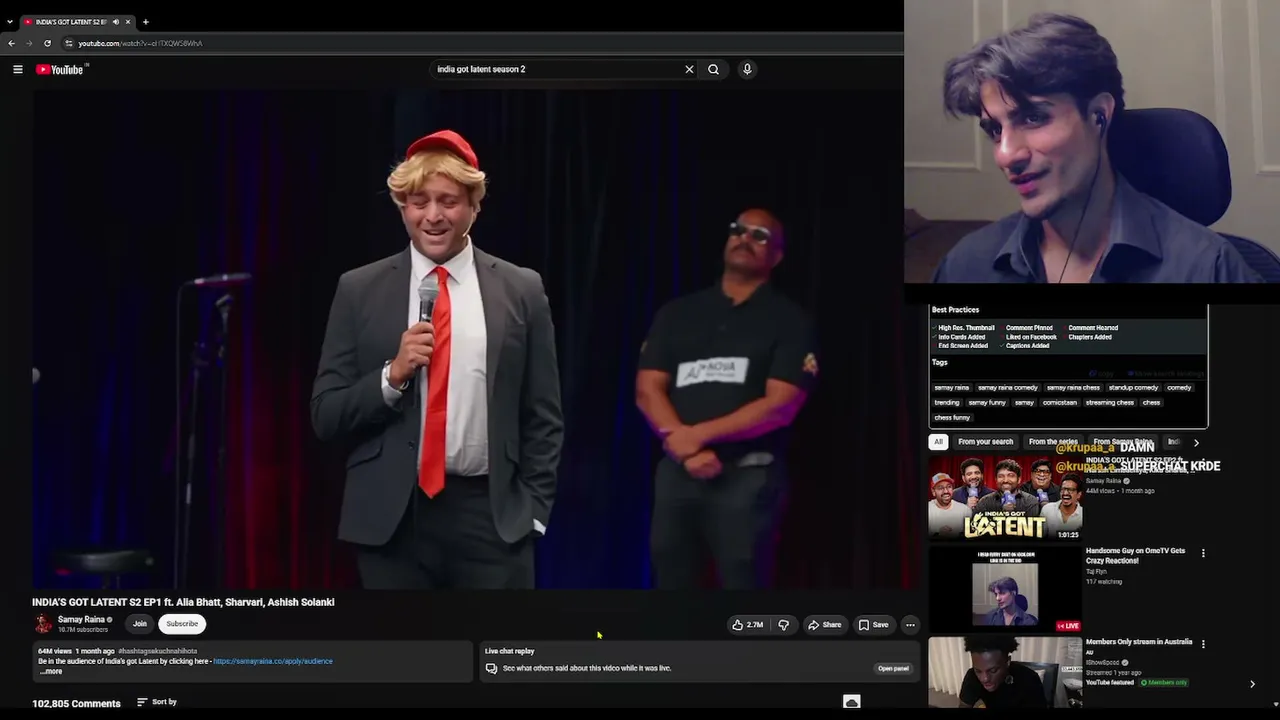The width and height of the screenshot is (1280, 720).
Task: Select the From the series chip
Action: (x=1053, y=442)
